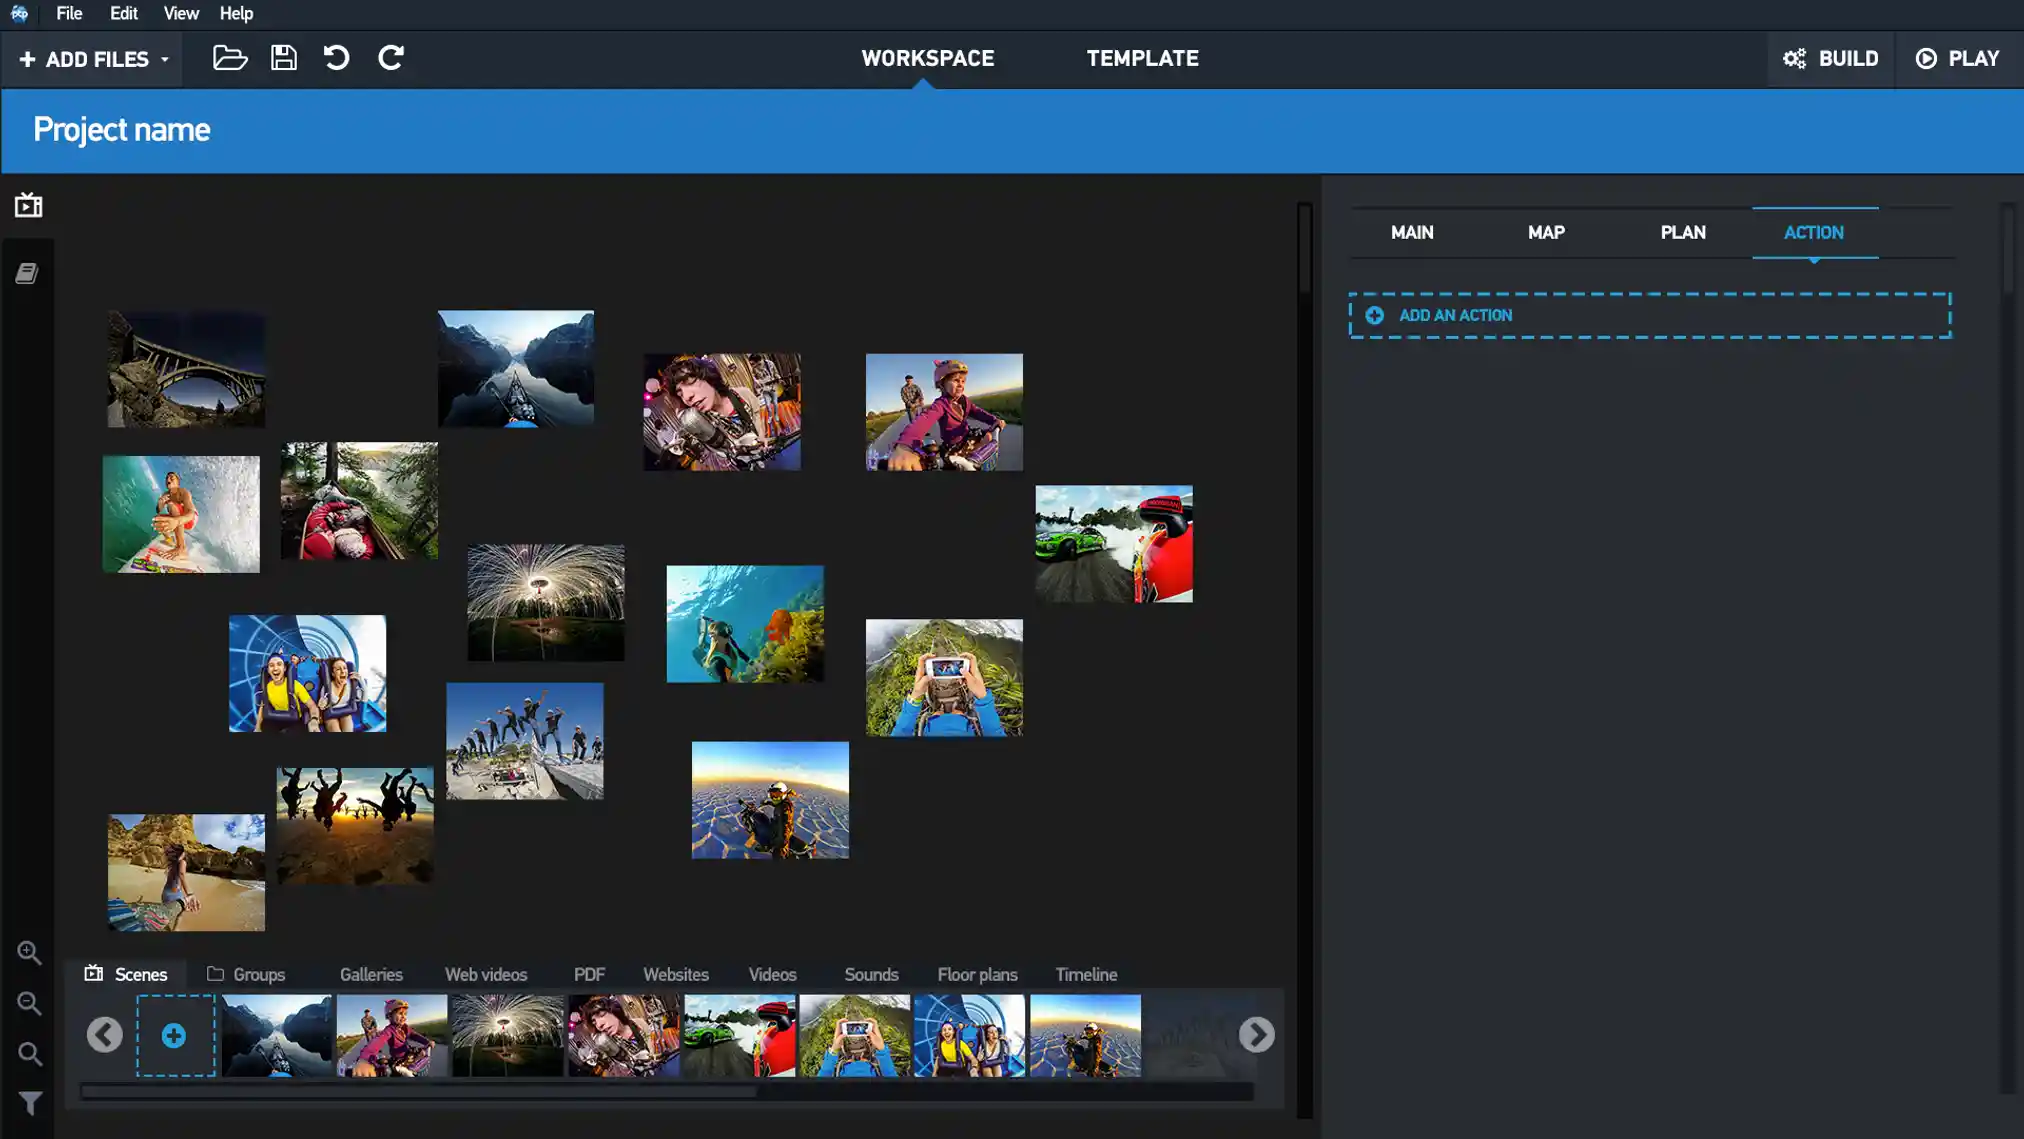Select the green drift car strip thumbnail
This screenshot has height=1139, width=2024.
[739, 1036]
